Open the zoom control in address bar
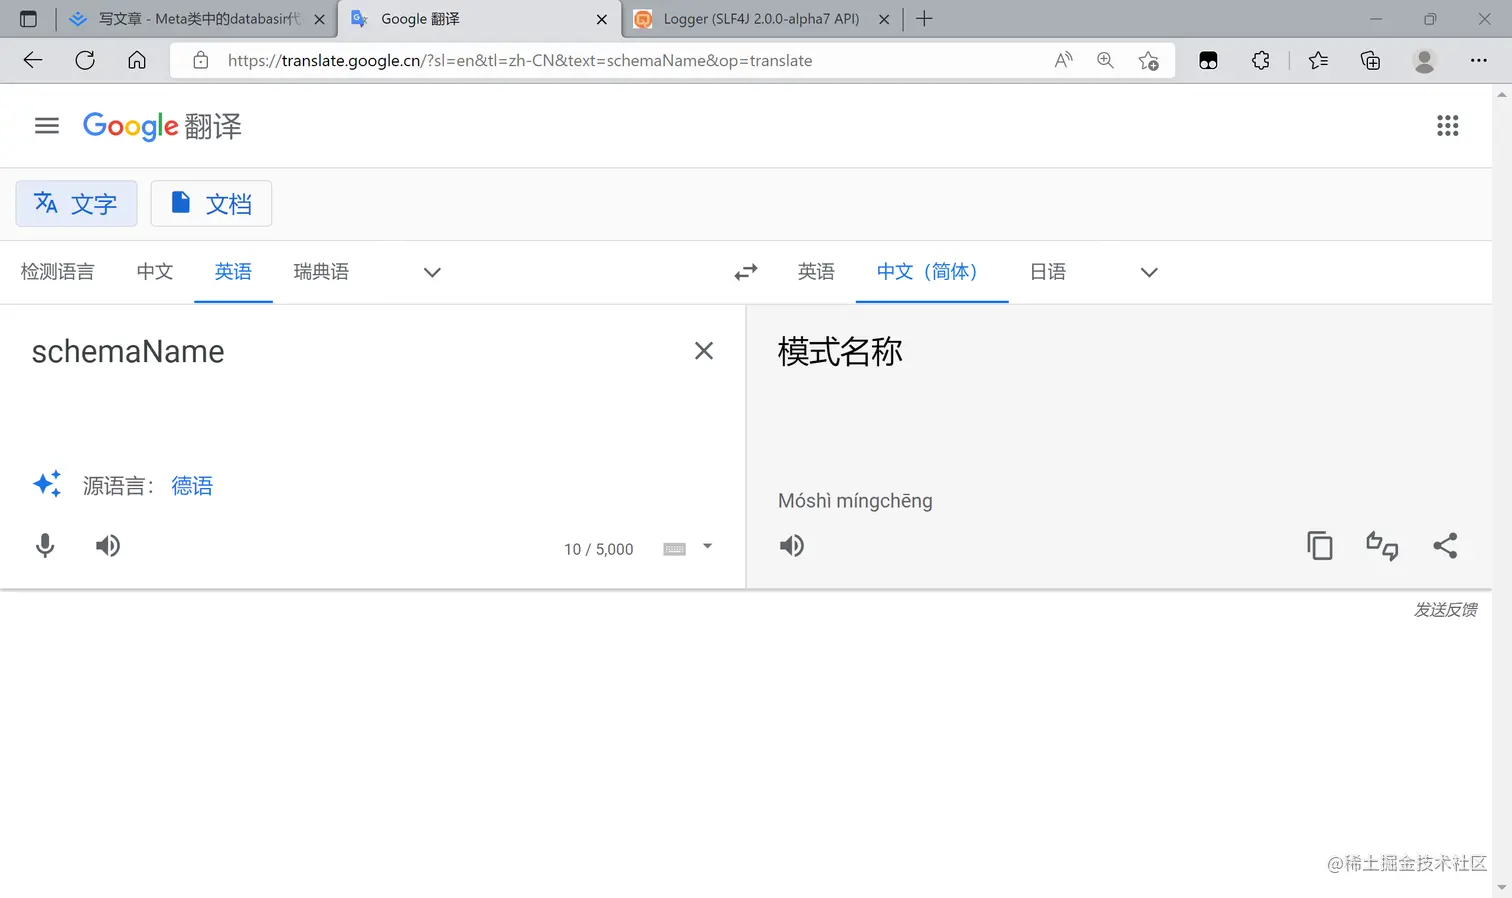1512x898 pixels. tap(1105, 60)
